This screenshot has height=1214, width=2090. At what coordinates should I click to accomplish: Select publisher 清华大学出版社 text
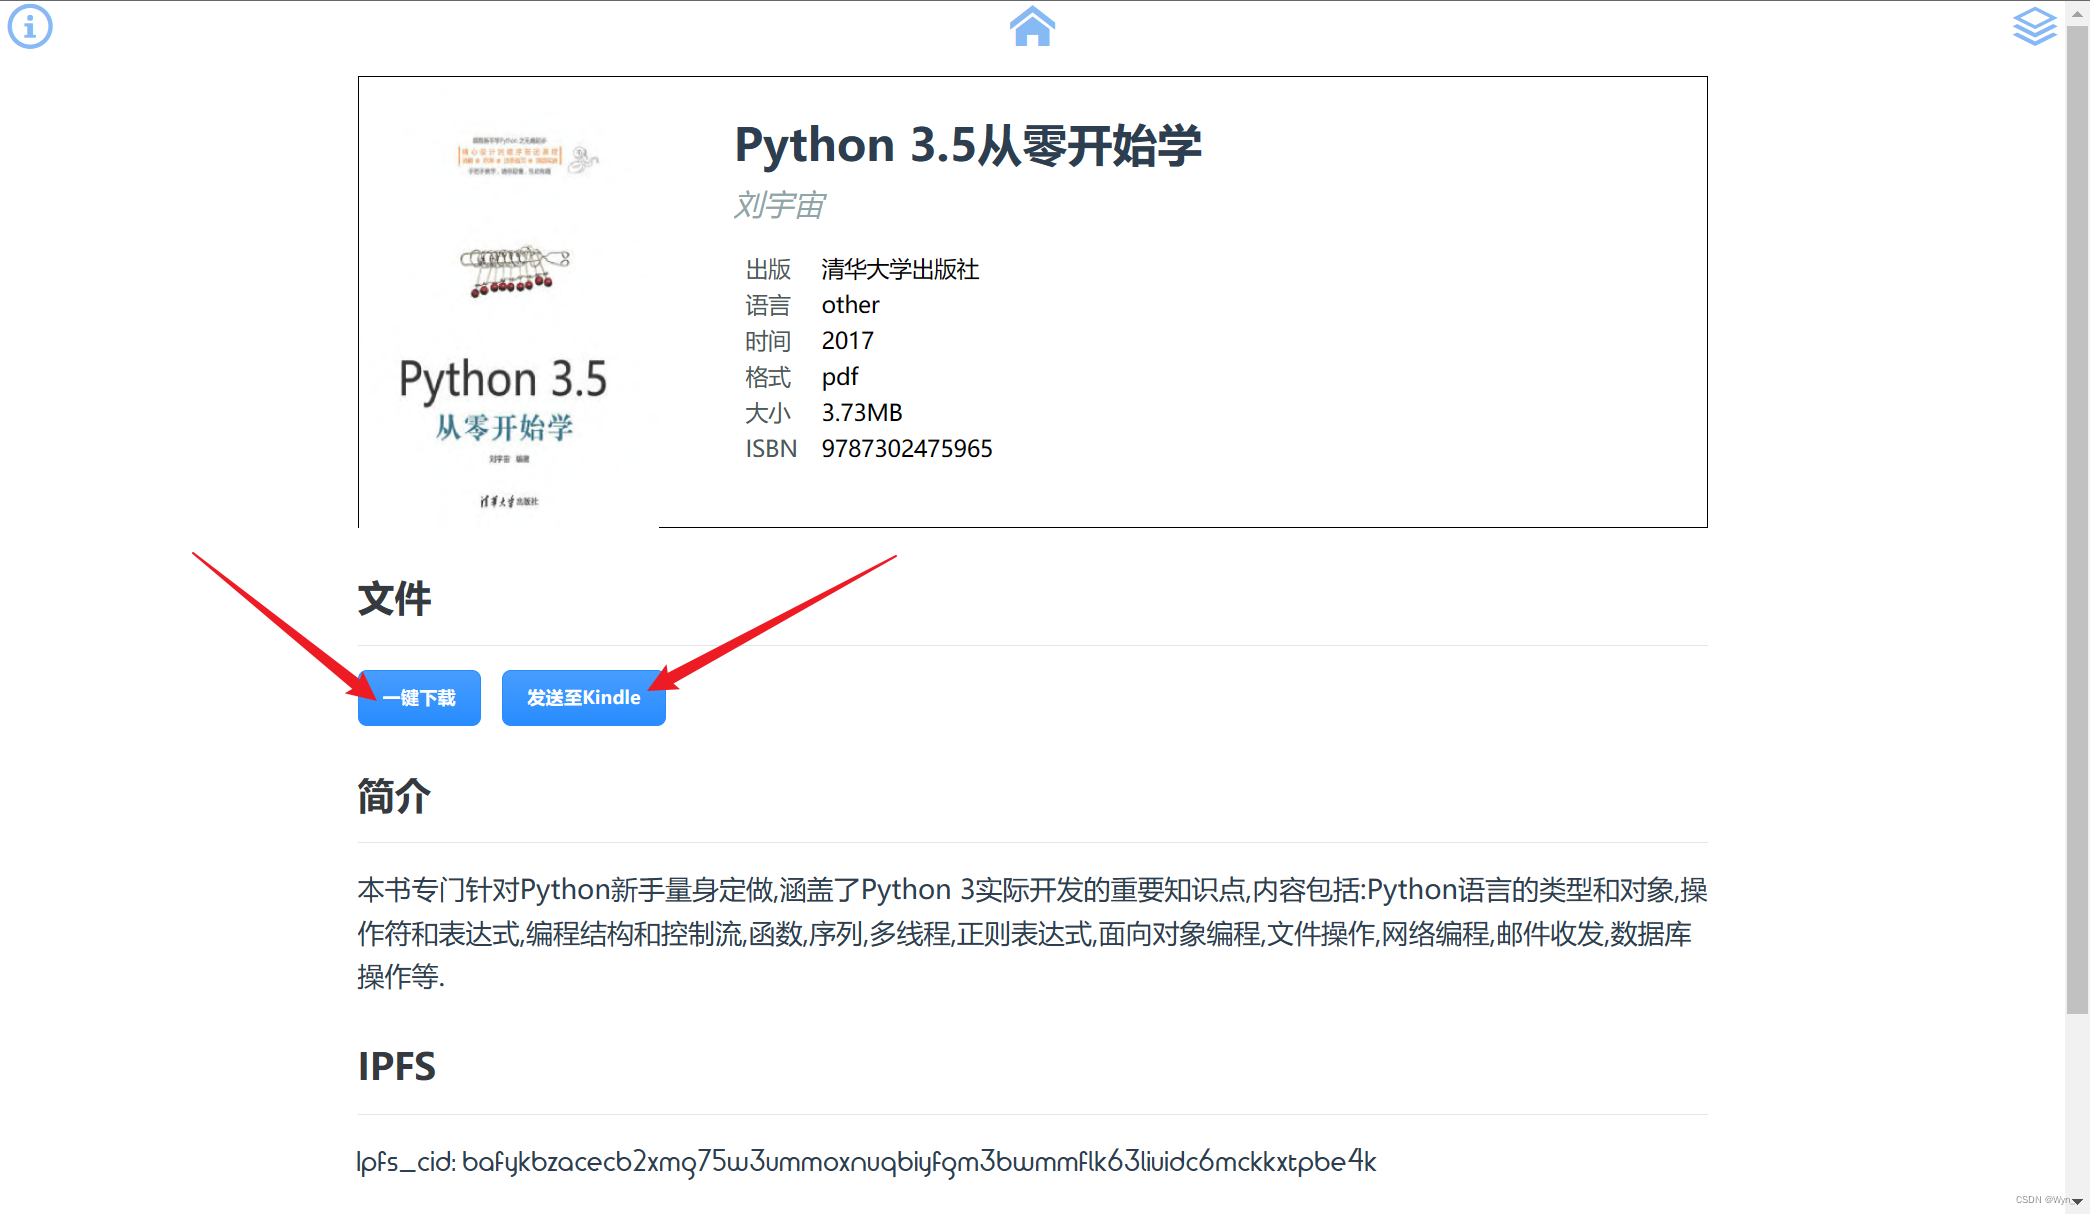click(x=900, y=269)
